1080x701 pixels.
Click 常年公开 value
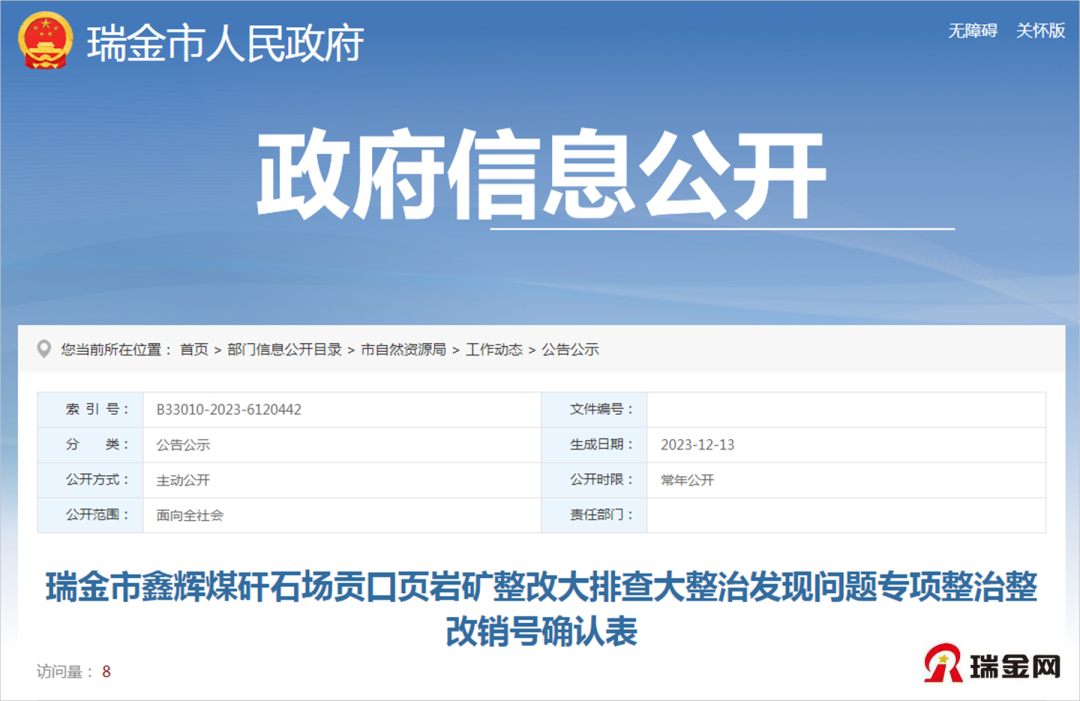687,480
